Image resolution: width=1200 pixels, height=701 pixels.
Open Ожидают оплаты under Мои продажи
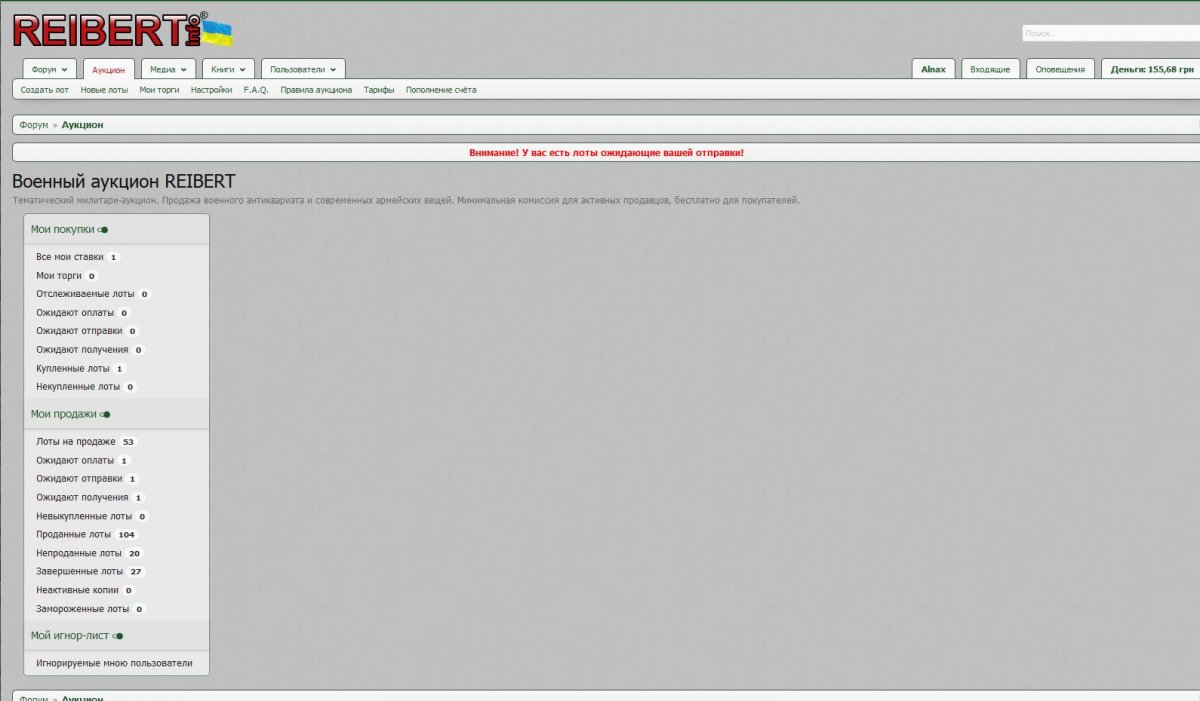pos(75,460)
